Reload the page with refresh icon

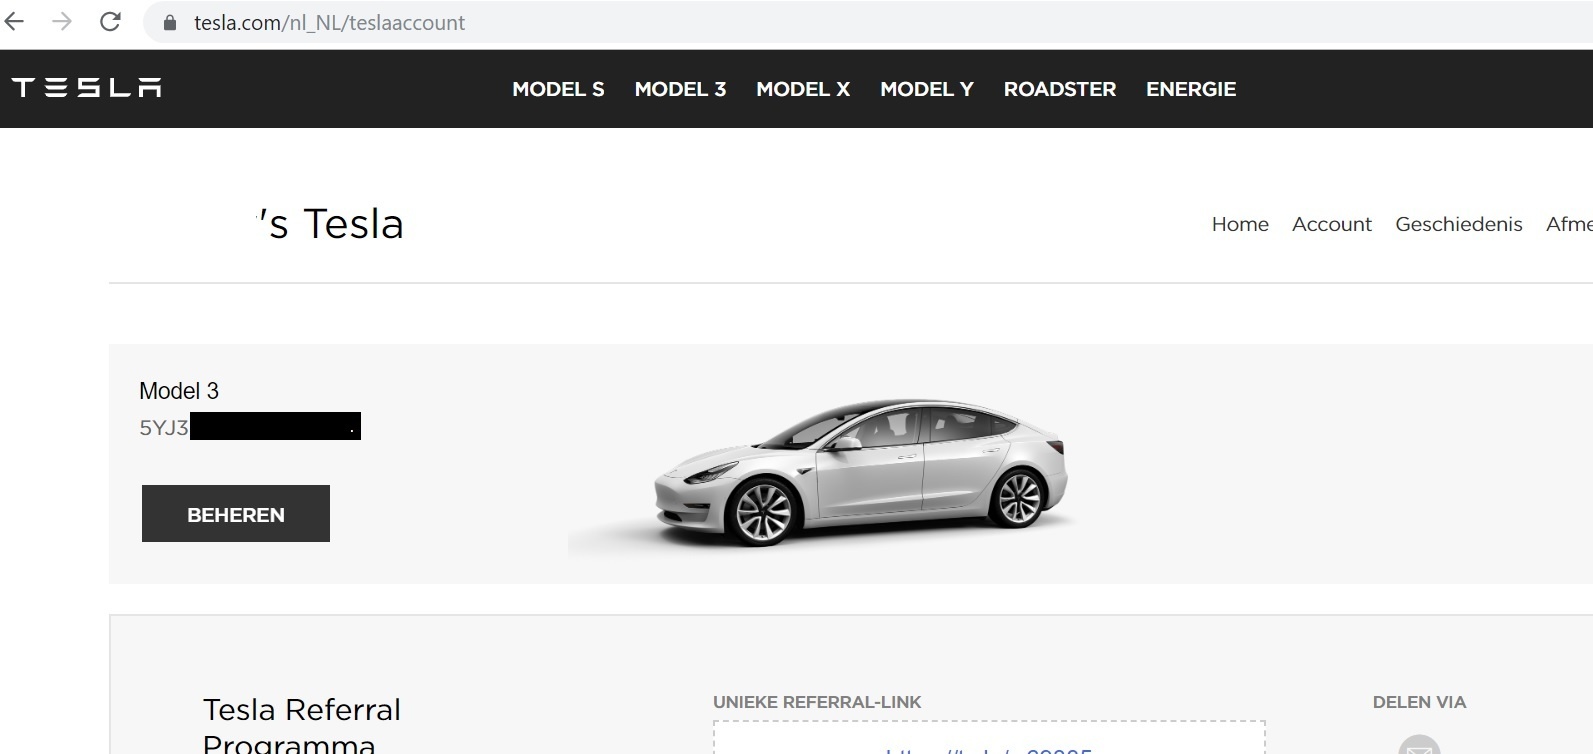(110, 22)
